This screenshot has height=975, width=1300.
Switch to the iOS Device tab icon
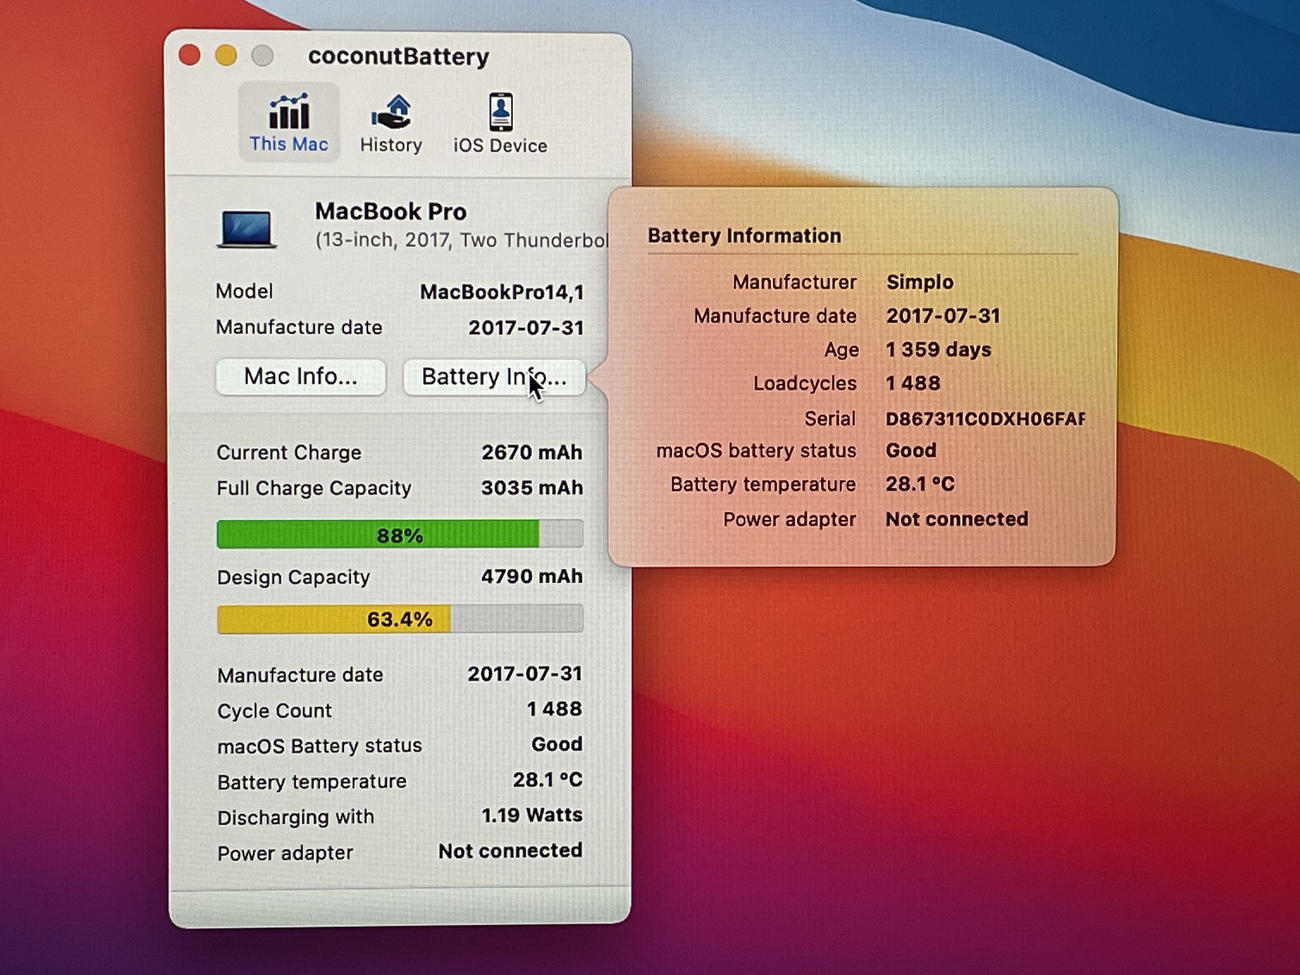pyautogui.click(x=500, y=123)
